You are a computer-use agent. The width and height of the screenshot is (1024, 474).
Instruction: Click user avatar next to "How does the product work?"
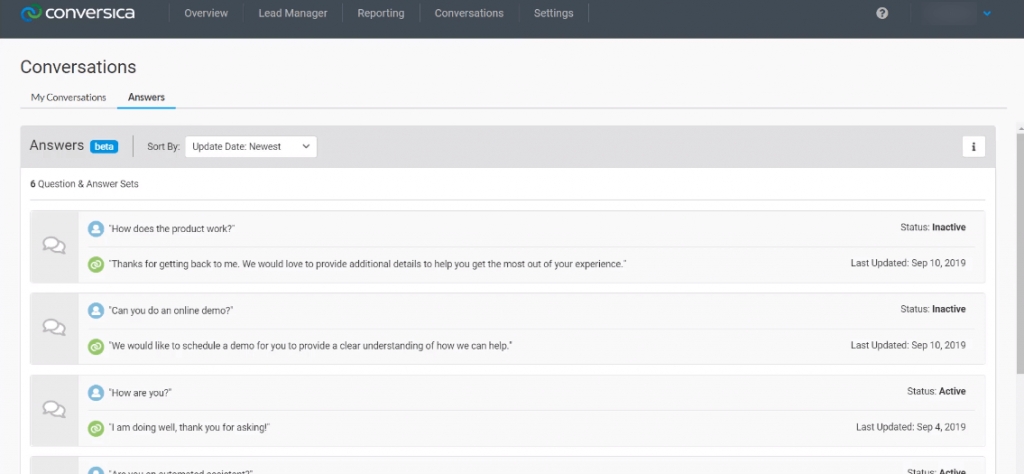pyautogui.click(x=96, y=229)
